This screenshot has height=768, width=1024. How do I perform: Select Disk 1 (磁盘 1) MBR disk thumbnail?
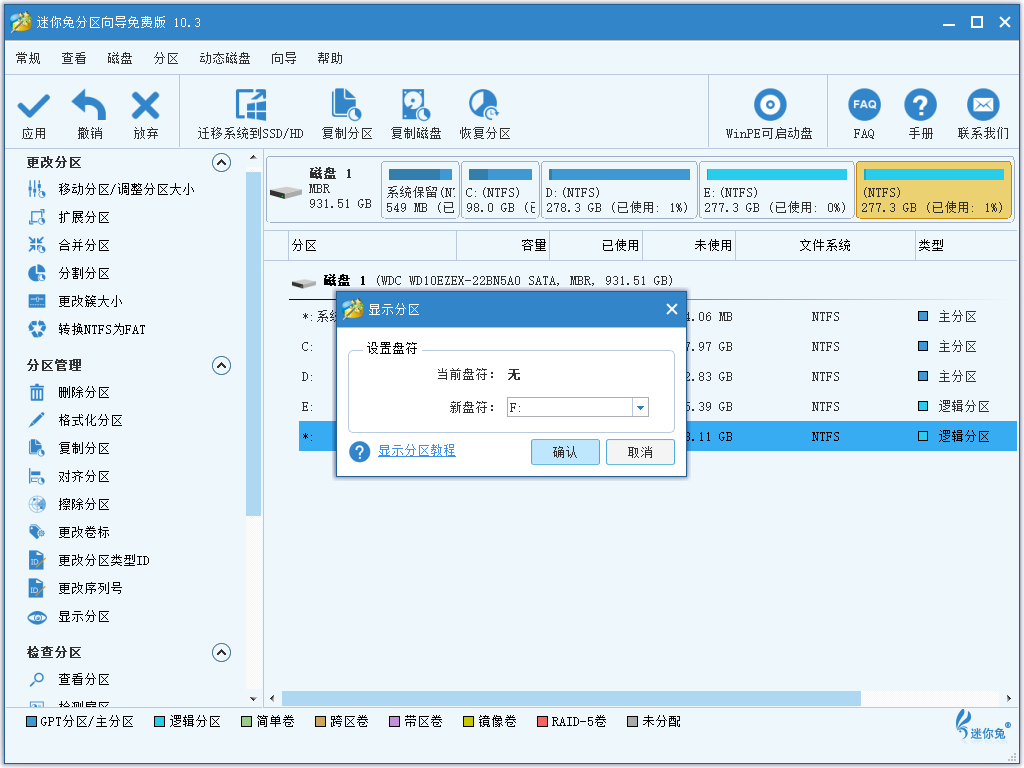(x=323, y=190)
